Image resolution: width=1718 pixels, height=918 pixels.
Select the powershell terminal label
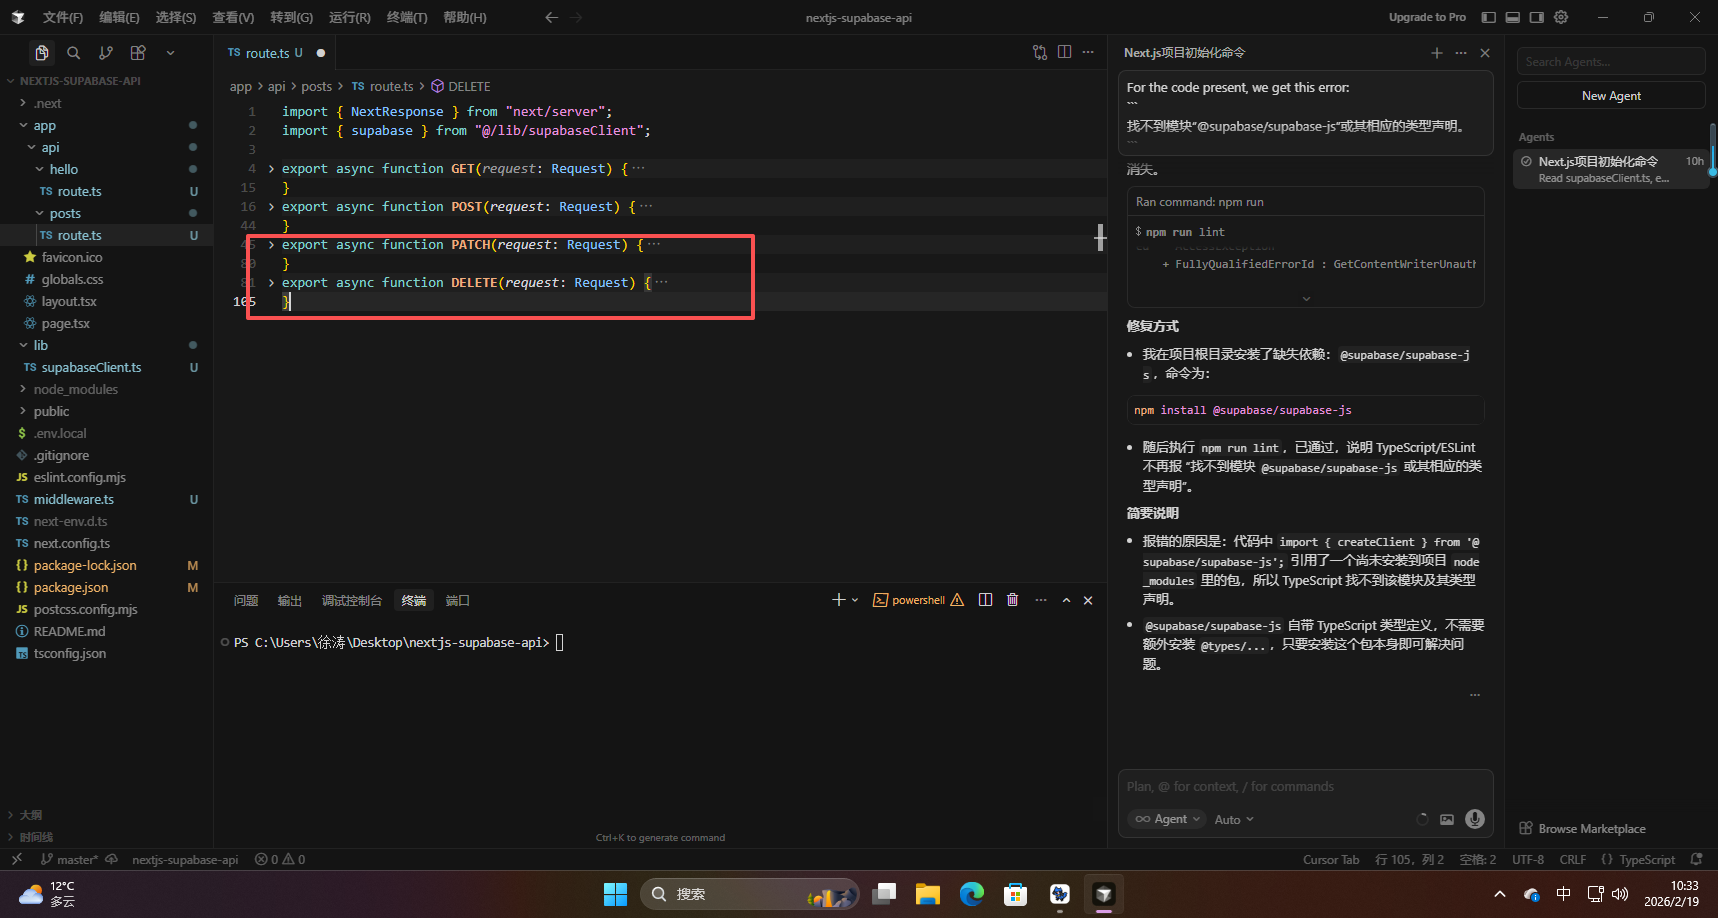tap(918, 600)
